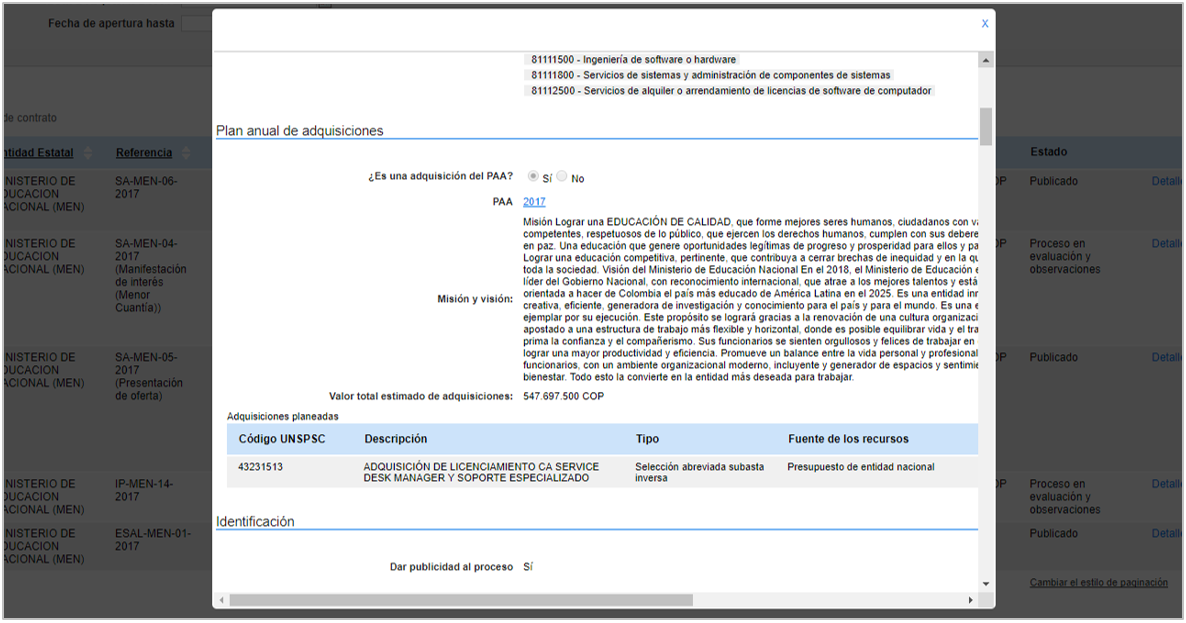Select the No radio for PAA acquisition
The image size is (1186, 623).
(x=562, y=176)
